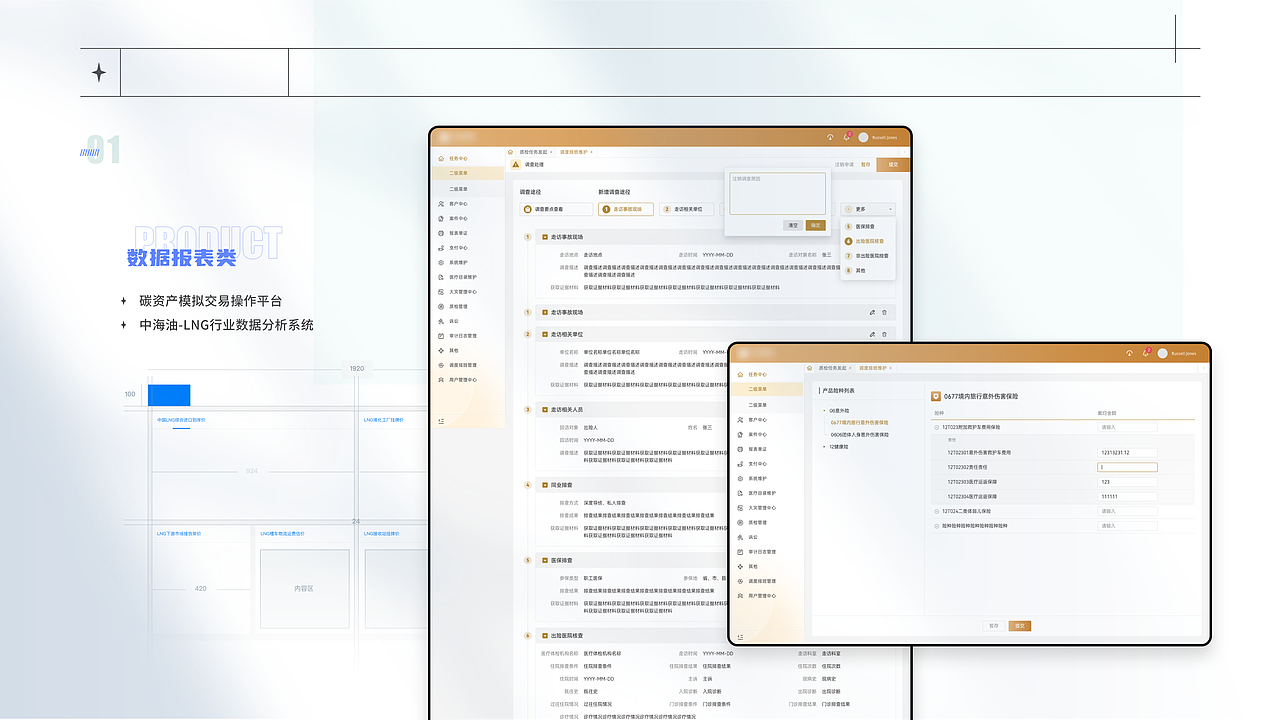
Task: Click the home icon tab in front window
Action: coord(810,368)
